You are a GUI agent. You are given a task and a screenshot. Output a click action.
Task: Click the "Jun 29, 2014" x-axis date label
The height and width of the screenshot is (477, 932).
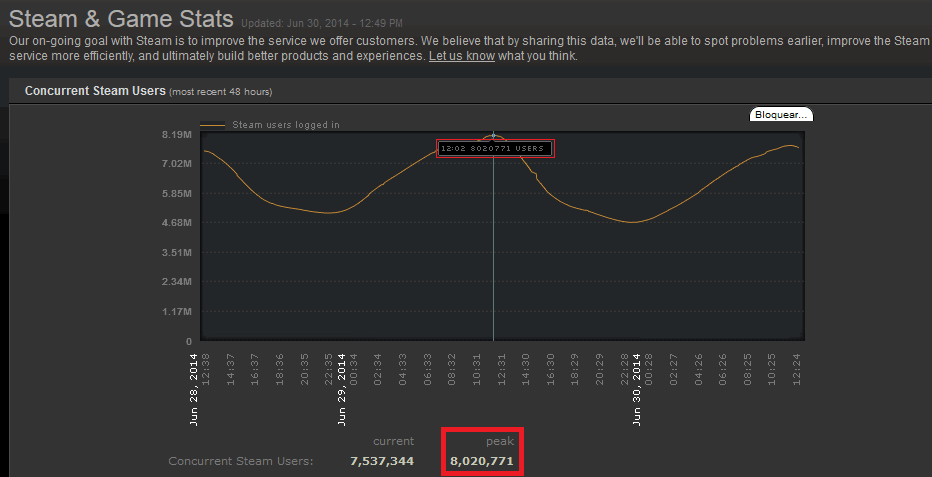coord(341,388)
